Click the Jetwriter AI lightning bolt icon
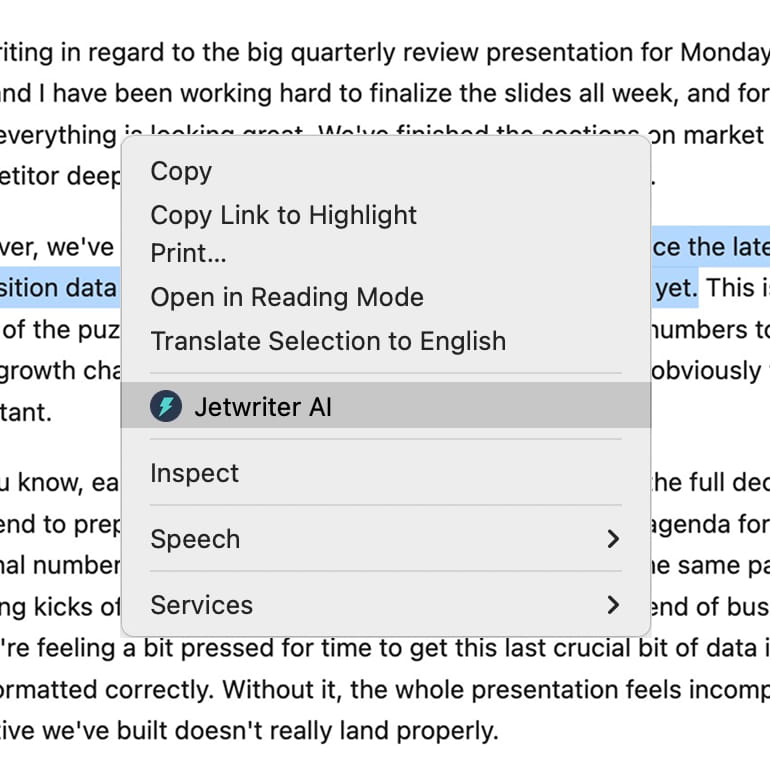This screenshot has width=772, height=772. tap(165, 406)
